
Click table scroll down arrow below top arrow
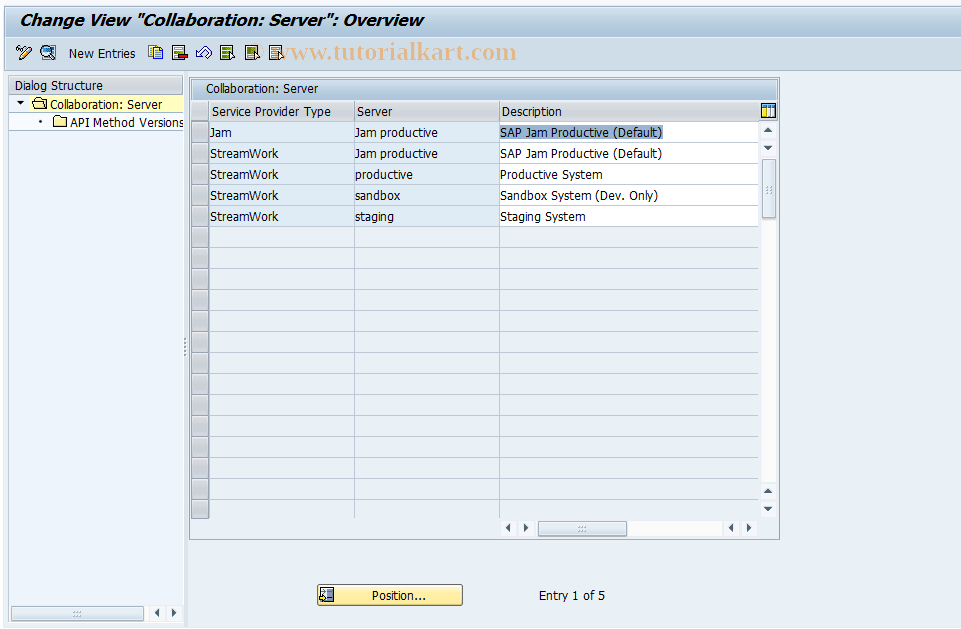(x=768, y=148)
